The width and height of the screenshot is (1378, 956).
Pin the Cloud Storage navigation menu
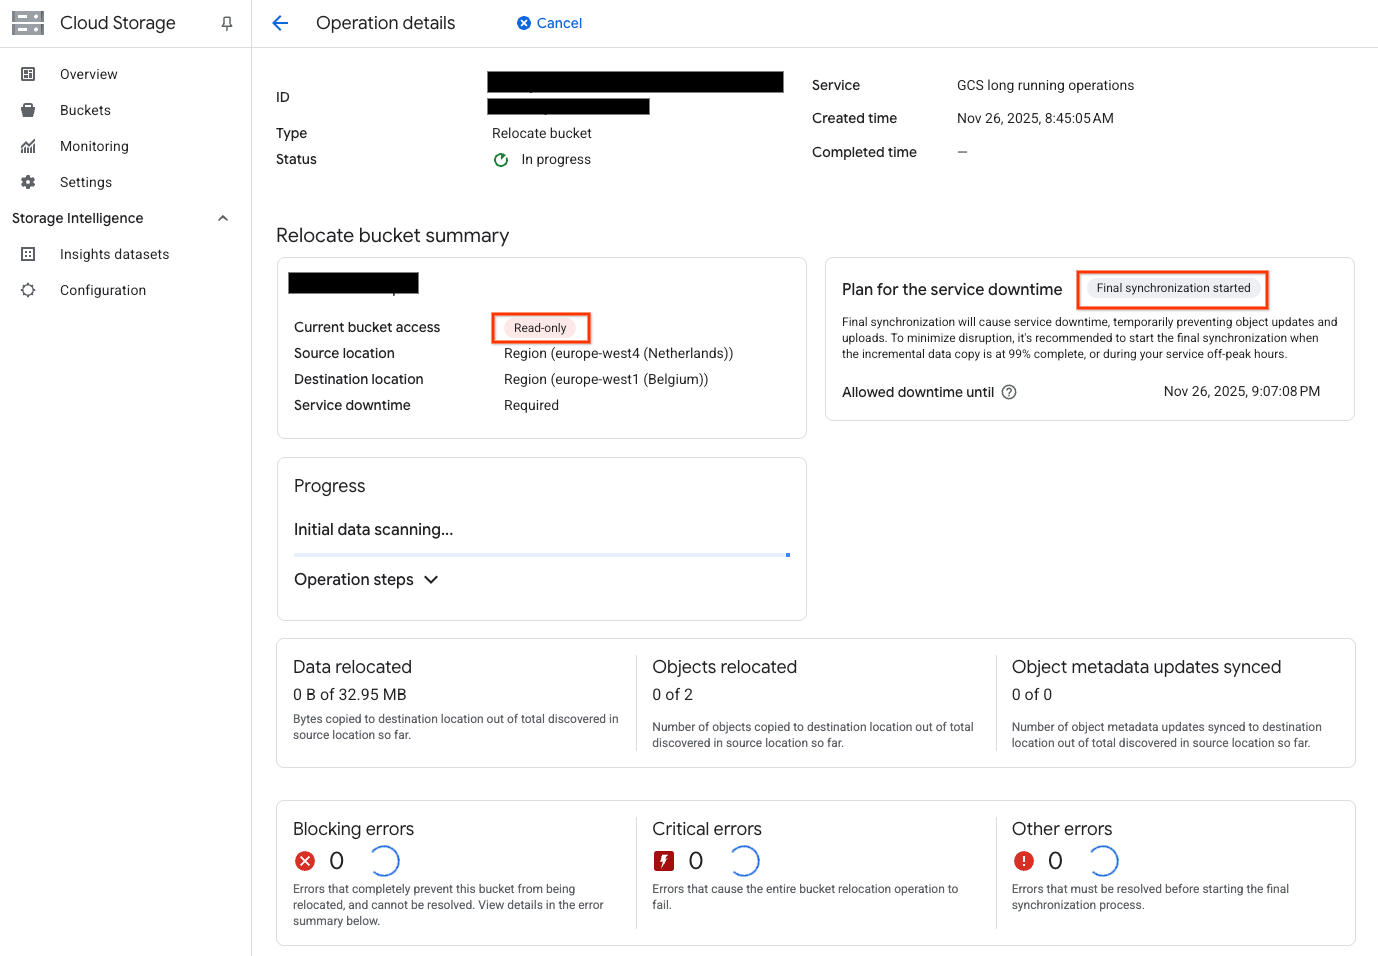point(227,23)
